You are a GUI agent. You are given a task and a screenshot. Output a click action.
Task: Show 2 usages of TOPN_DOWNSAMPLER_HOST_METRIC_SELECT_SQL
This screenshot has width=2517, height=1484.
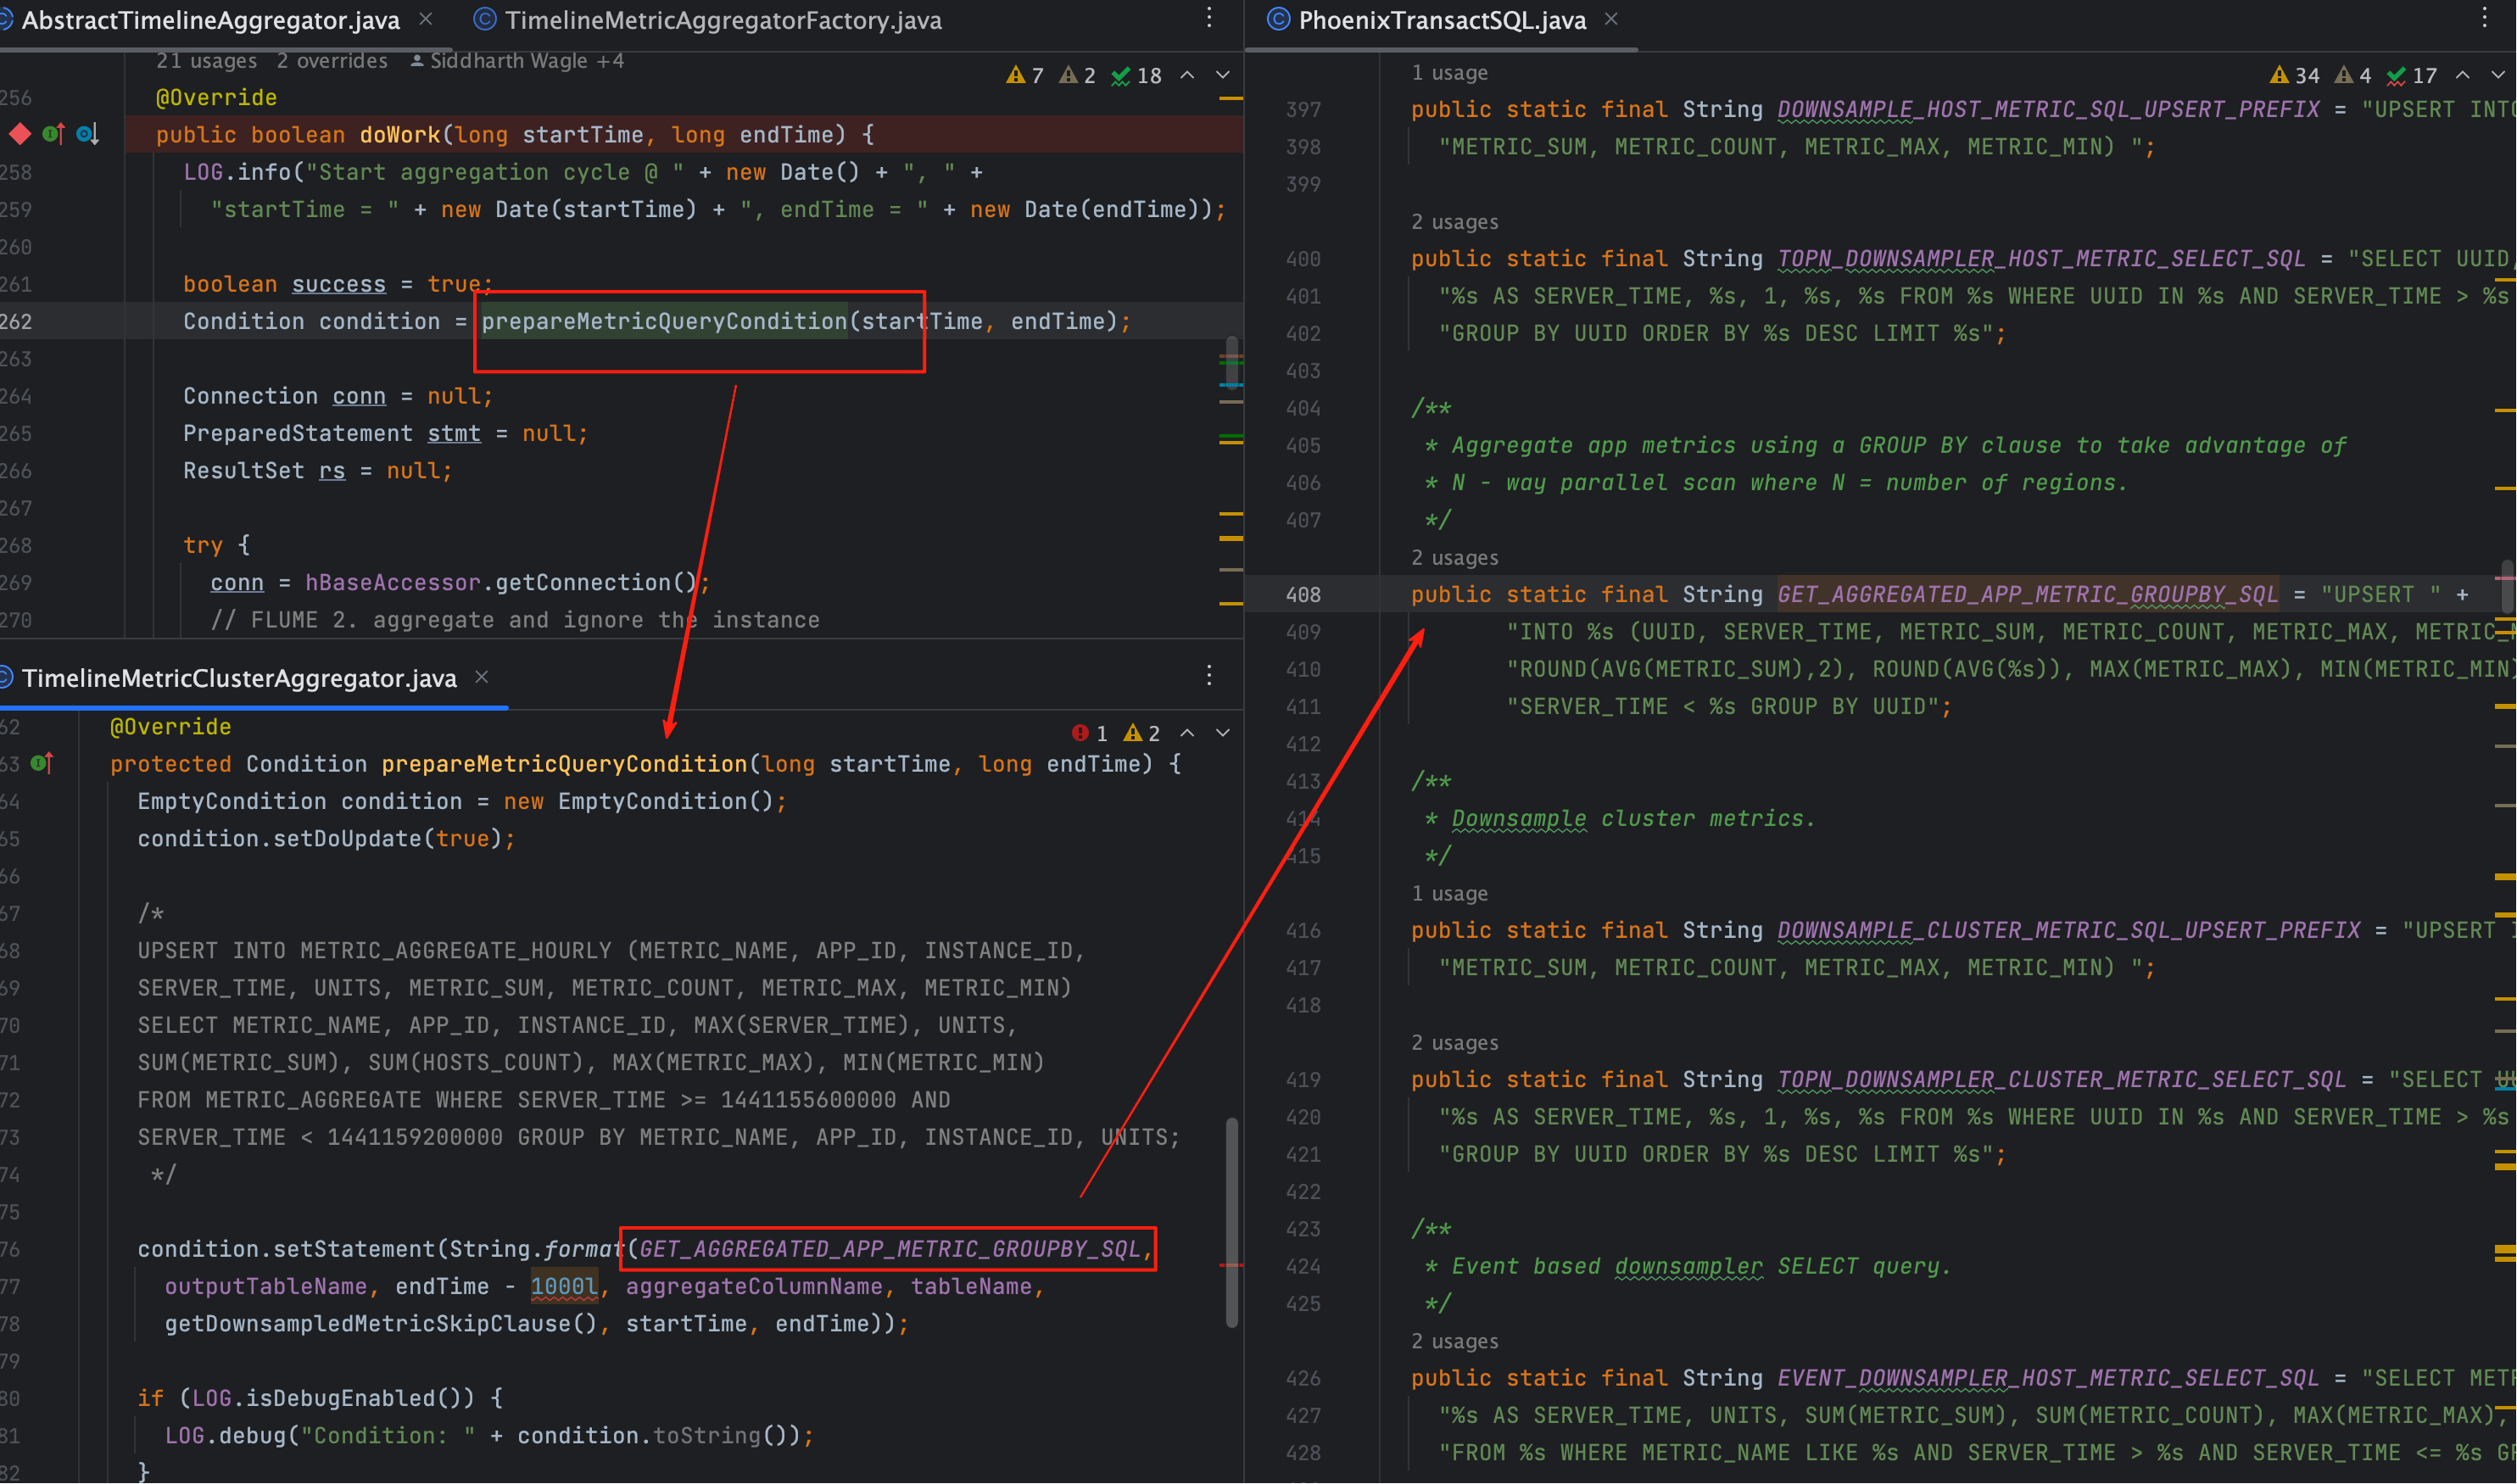pyautogui.click(x=1455, y=222)
